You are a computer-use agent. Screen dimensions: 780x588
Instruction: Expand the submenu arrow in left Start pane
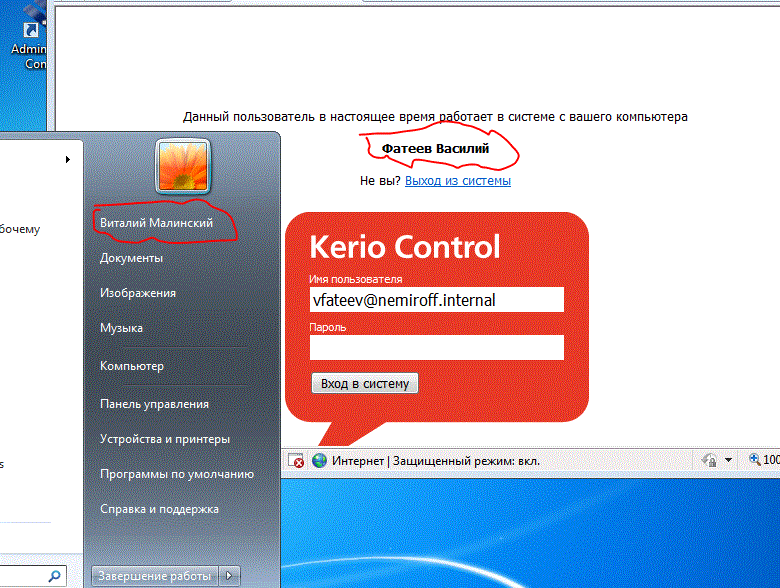point(68,159)
